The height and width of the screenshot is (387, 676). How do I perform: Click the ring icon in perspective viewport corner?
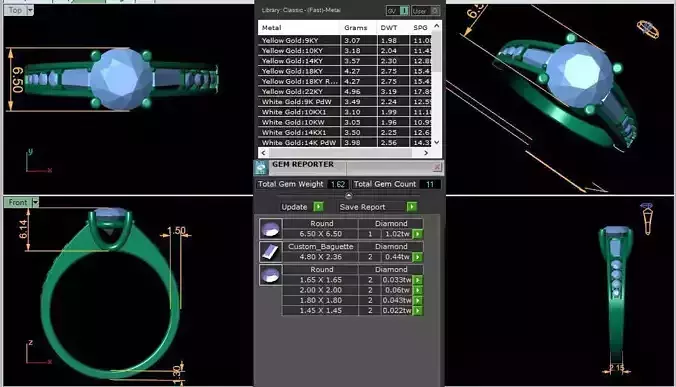click(648, 29)
